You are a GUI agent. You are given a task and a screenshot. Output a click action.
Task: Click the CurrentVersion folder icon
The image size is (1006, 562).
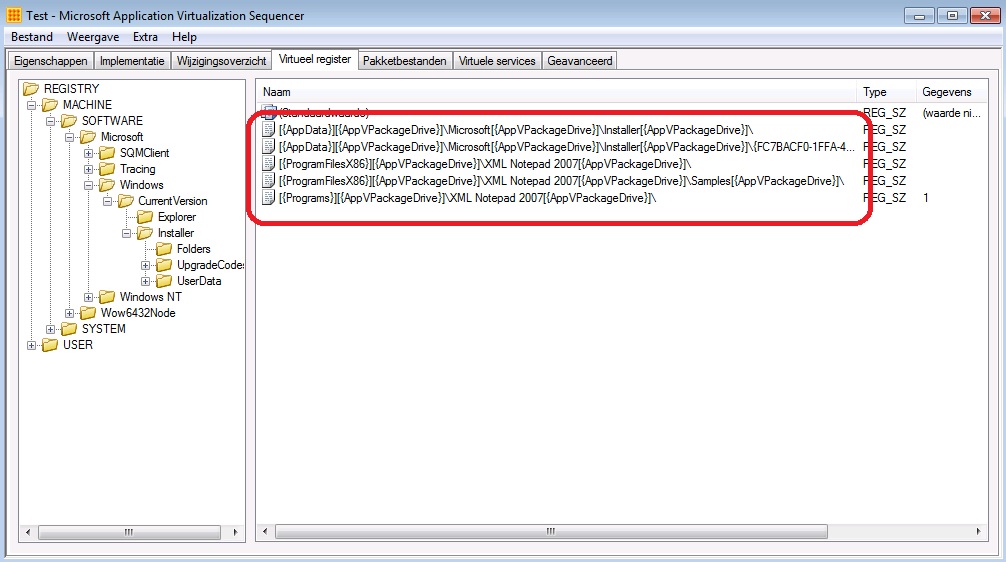(126, 201)
